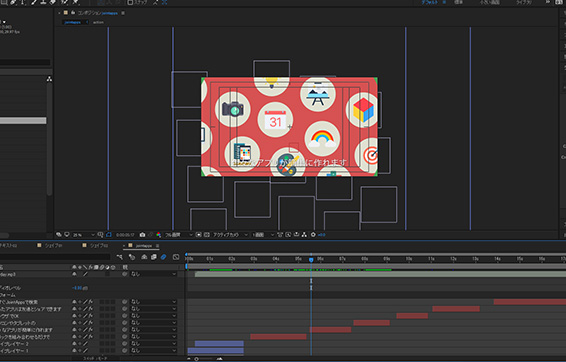
Task: Toggle mask and shape path visibility icon
Action: coord(109,235)
